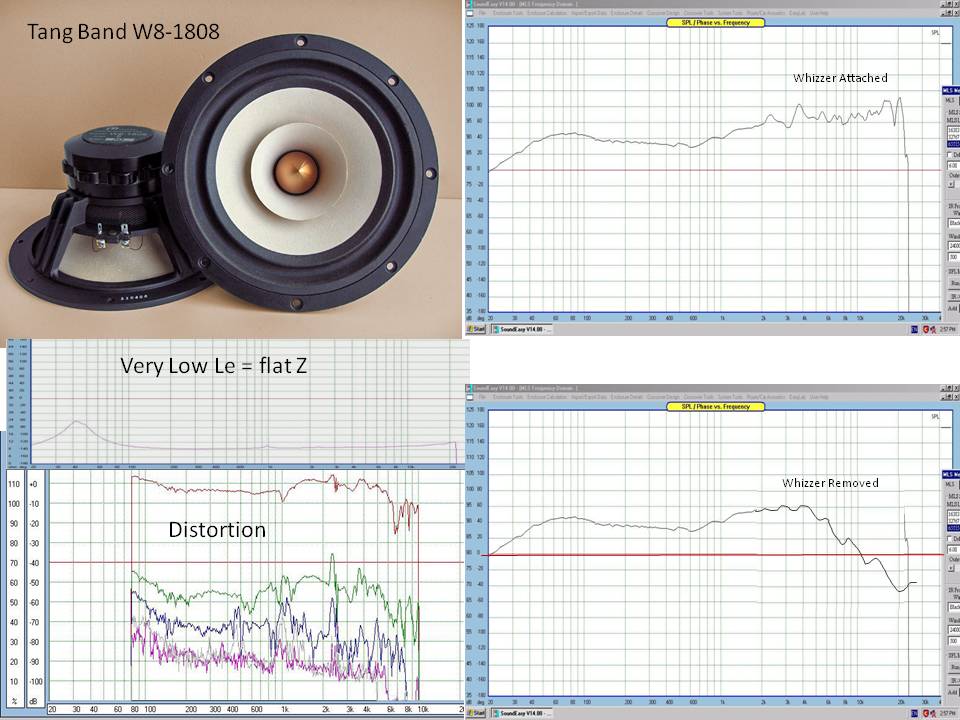Click the SoundEasy title bar icon of the upper window
The image size is (960, 720).
(469, 4)
